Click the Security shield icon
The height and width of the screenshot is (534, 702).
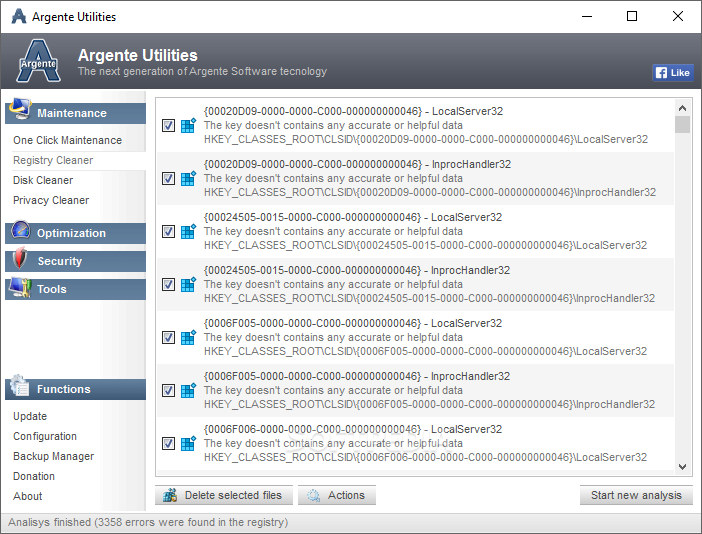[20, 258]
